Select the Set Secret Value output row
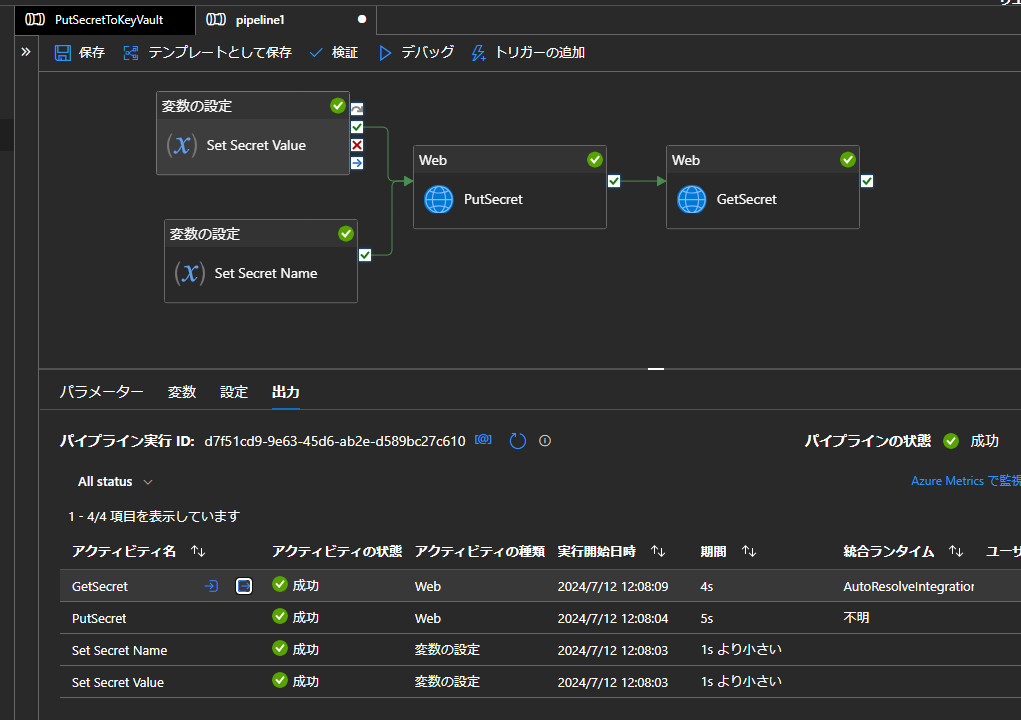 coord(540,682)
